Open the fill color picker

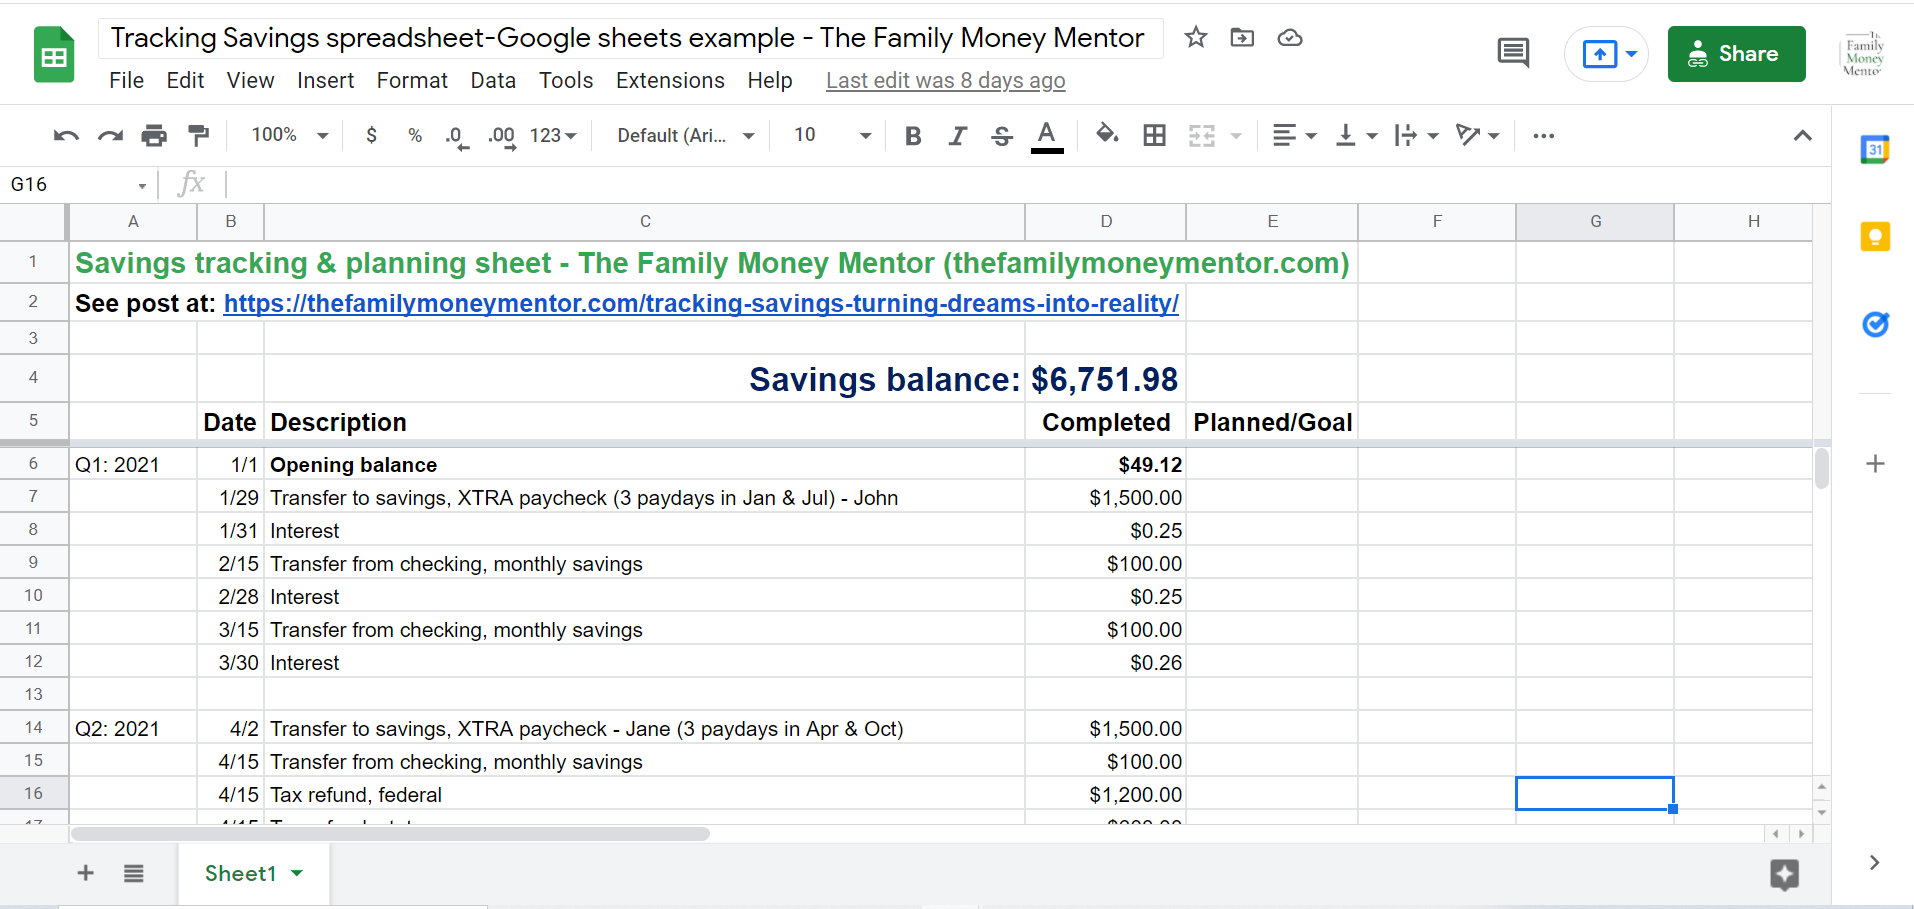pyautogui.click(x=1106, y=135)
